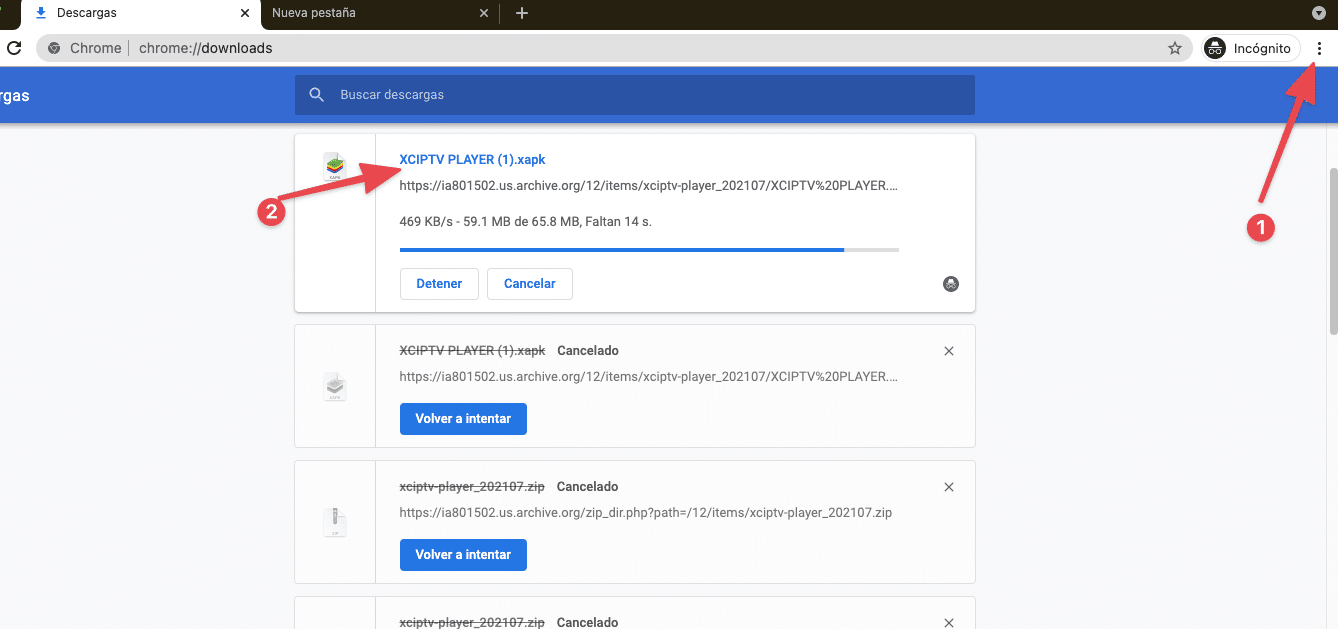This screenshot has width=1338, height=629.
Task: Switch to the Nueva pestaña tab
Action: pos(370,13)
